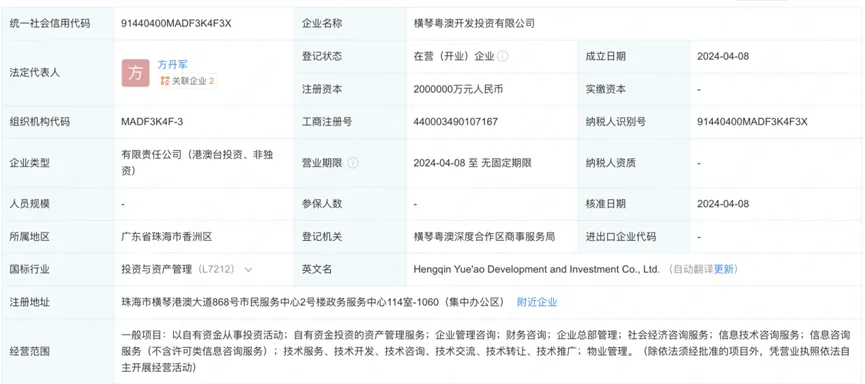The height and width of the screenshot is (384, 865).
Task: Expand the 投资与资产管理 industry dropdown arrow
Action: point(248,270)
